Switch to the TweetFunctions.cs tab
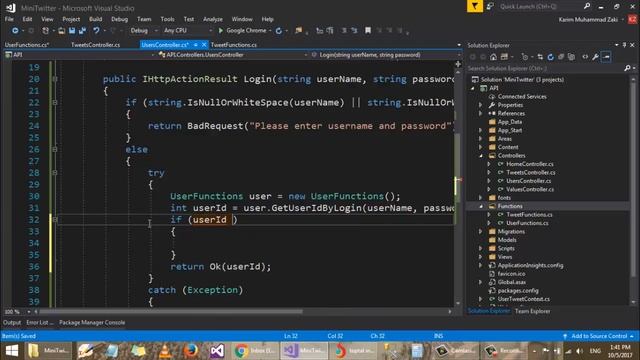This screenshot has height=360, width=640. click(233, 45)
